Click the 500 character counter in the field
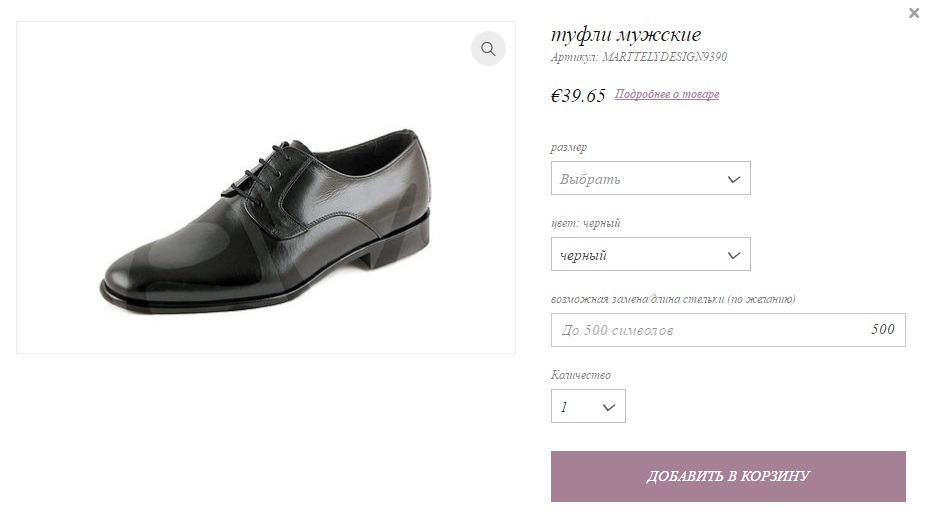This screenshot has height=512, width=926. coord(882,330)
